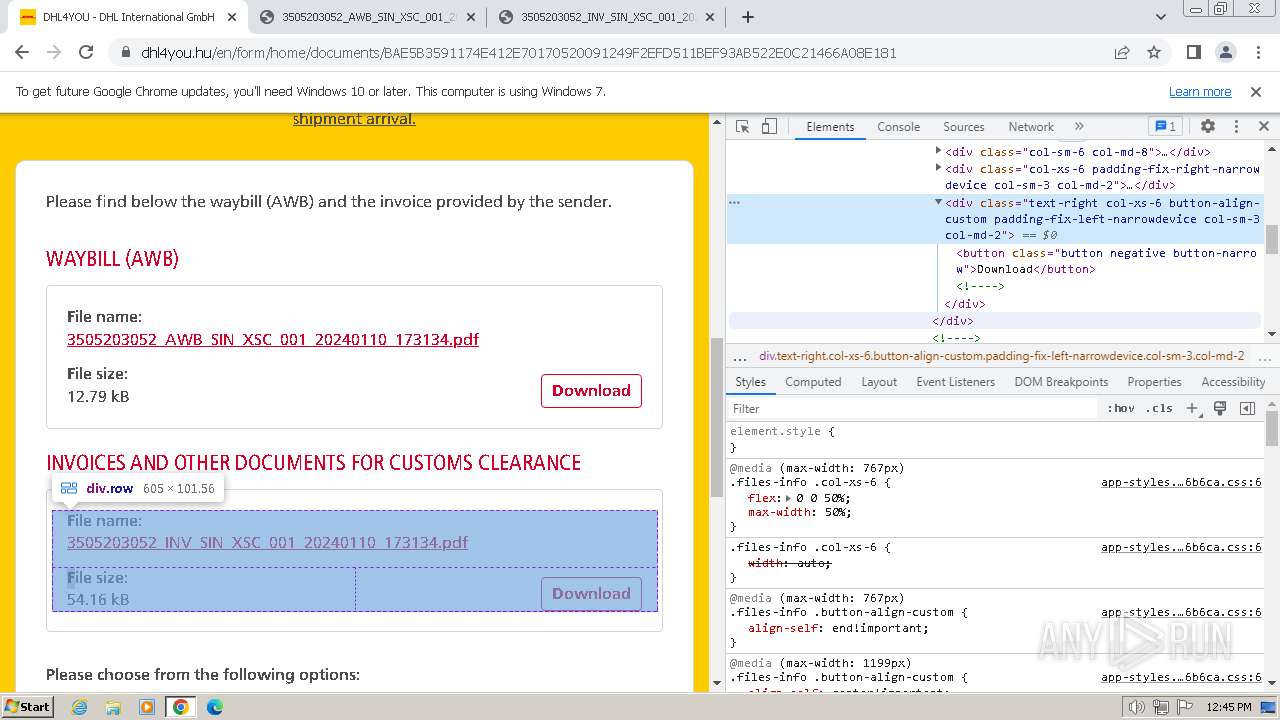Screen dimensions: 1280x720
Task: Click the ellipsis beside the selected DOM node
Action: pos(734,202)
